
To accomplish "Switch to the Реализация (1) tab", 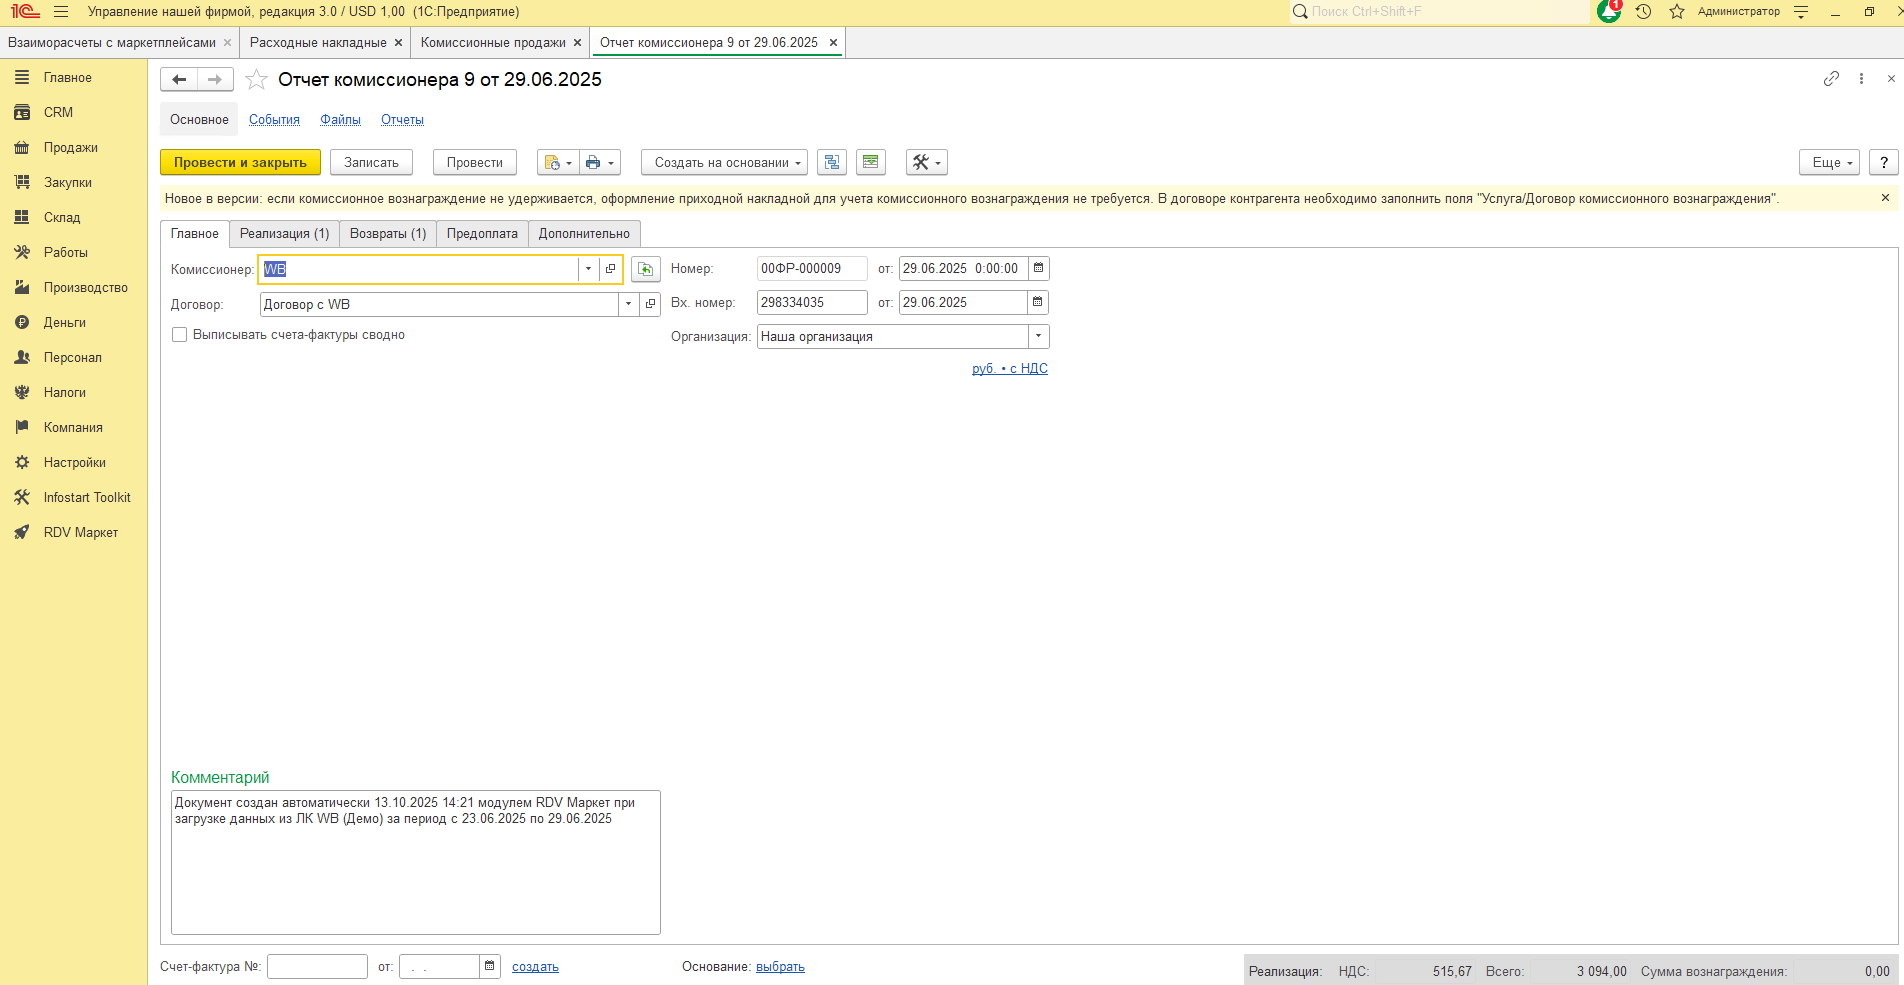I will click(x=284, y=233).
